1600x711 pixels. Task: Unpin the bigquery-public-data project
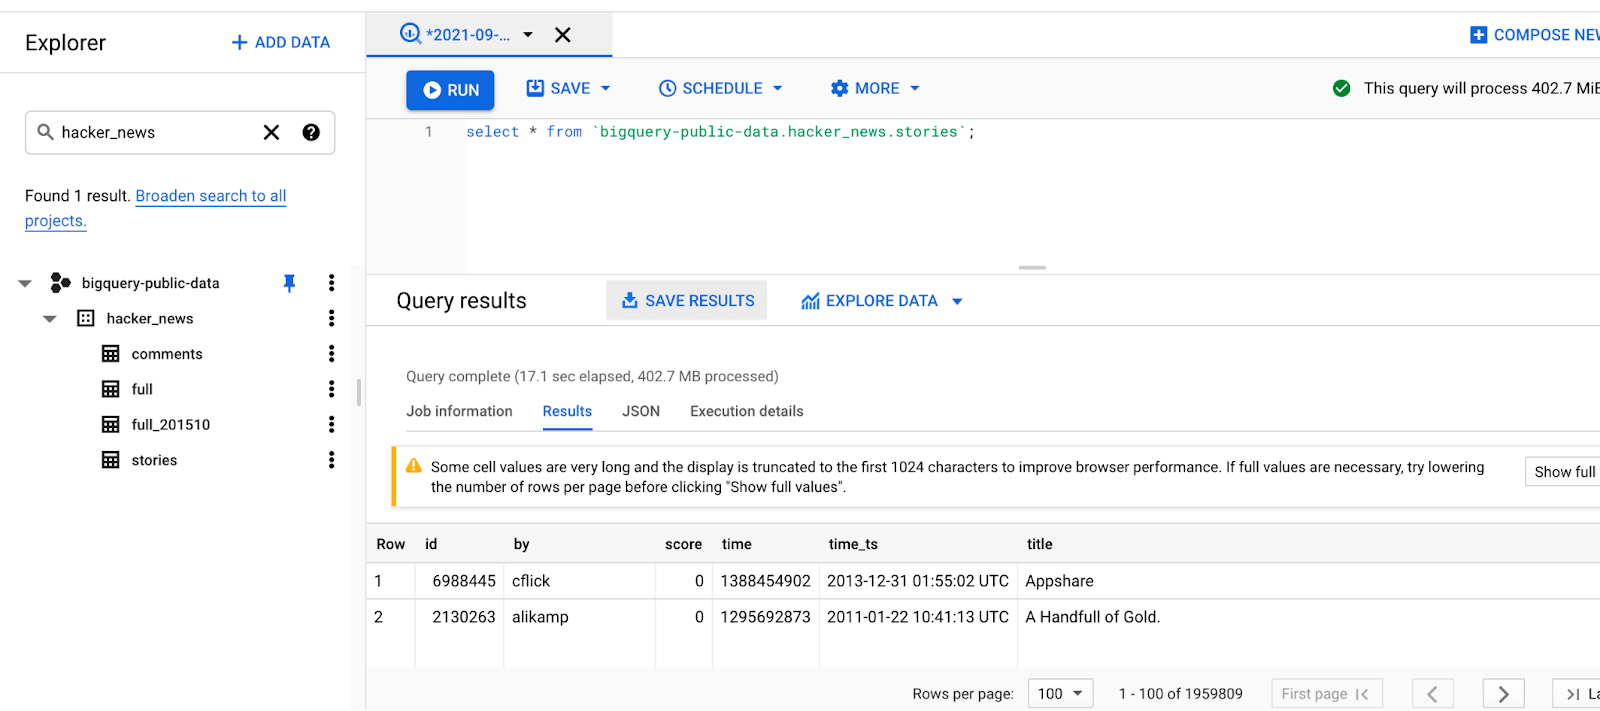click(x=289, y=283)
